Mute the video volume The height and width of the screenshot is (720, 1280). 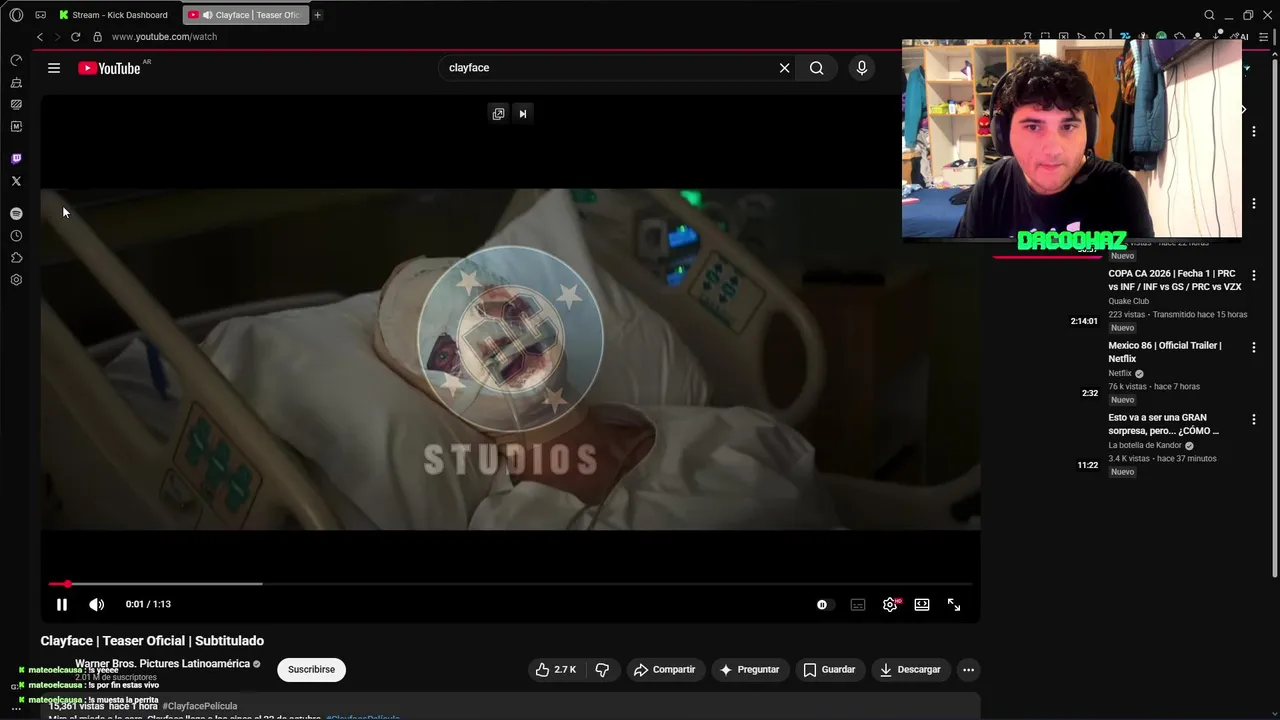96,604
